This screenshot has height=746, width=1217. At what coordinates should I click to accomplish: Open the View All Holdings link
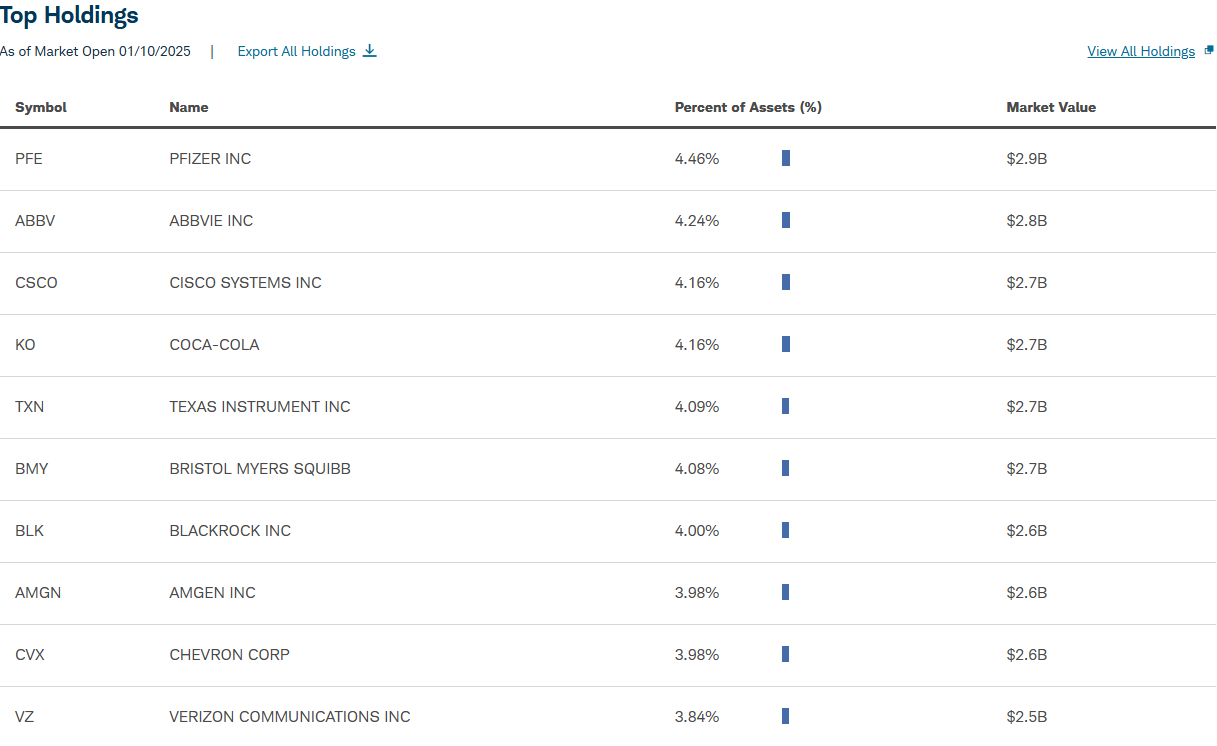(1141, 51)
